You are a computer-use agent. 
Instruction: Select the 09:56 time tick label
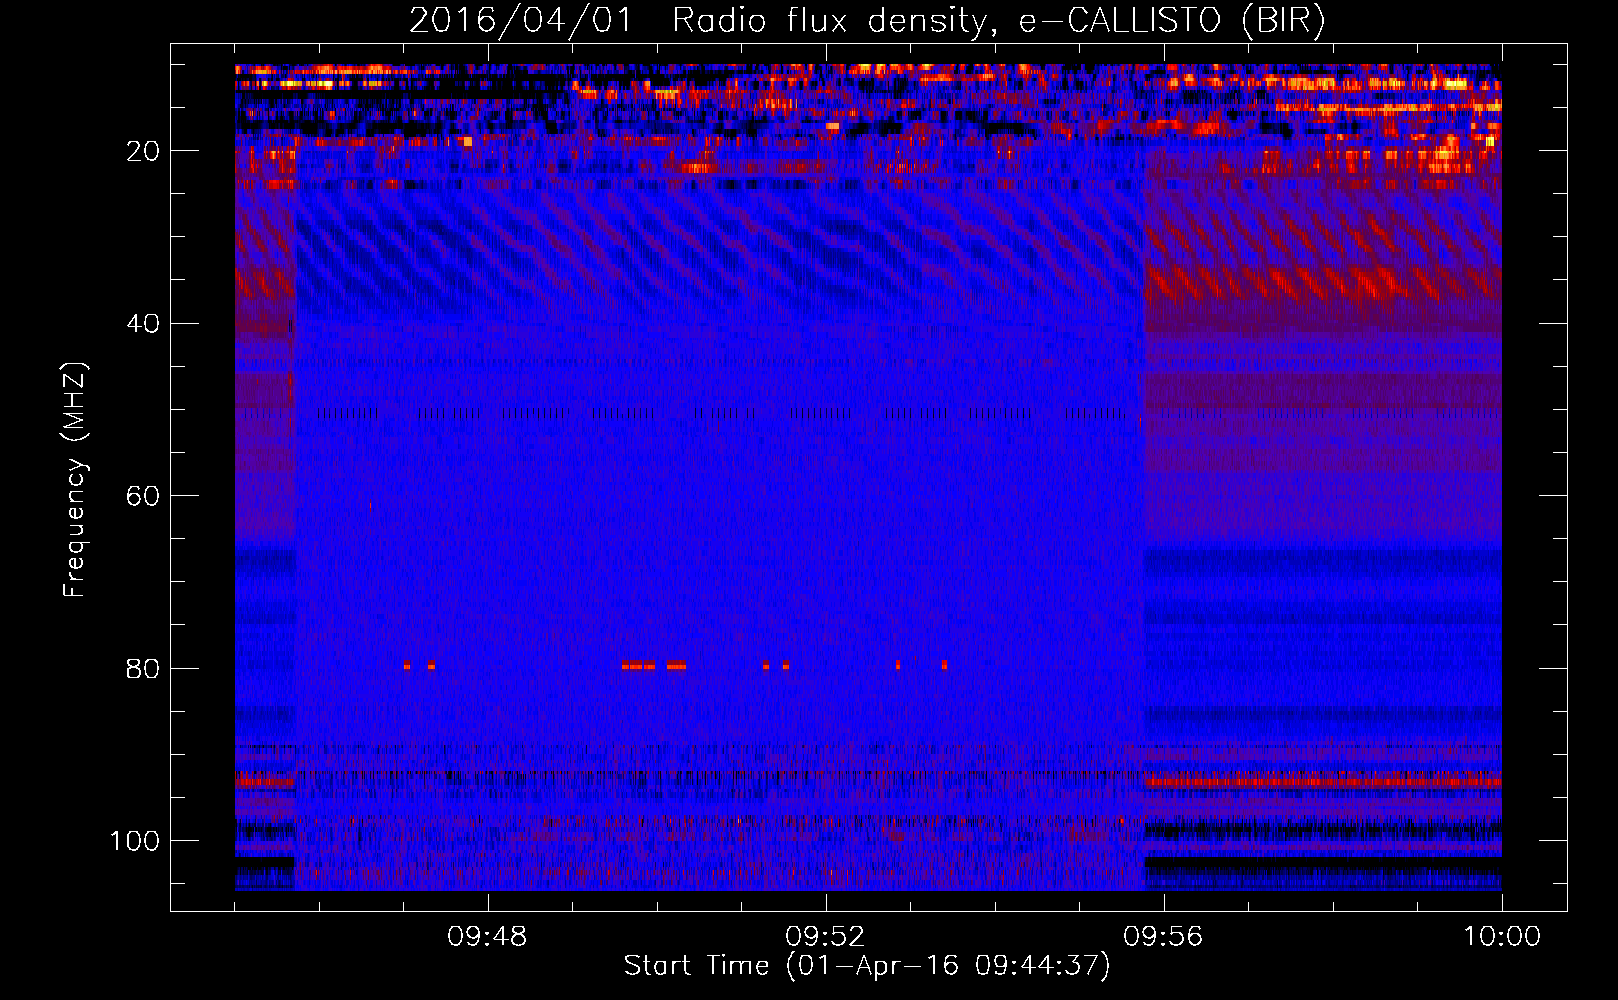click(1163, 937)
